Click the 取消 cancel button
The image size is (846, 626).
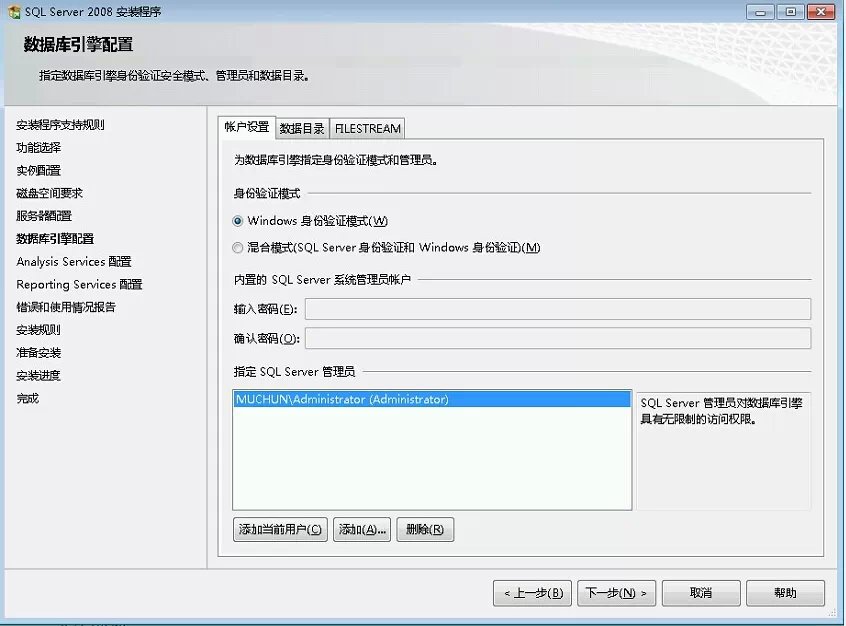click(701, 593)
